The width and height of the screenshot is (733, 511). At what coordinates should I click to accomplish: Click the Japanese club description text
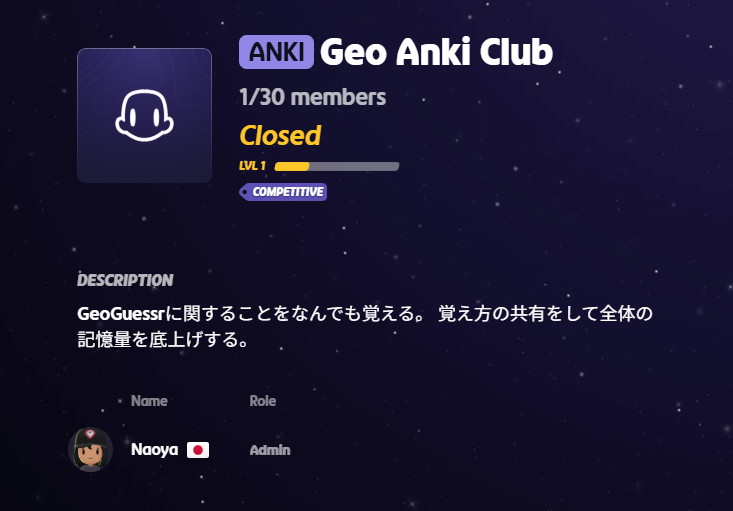point(365,326)
